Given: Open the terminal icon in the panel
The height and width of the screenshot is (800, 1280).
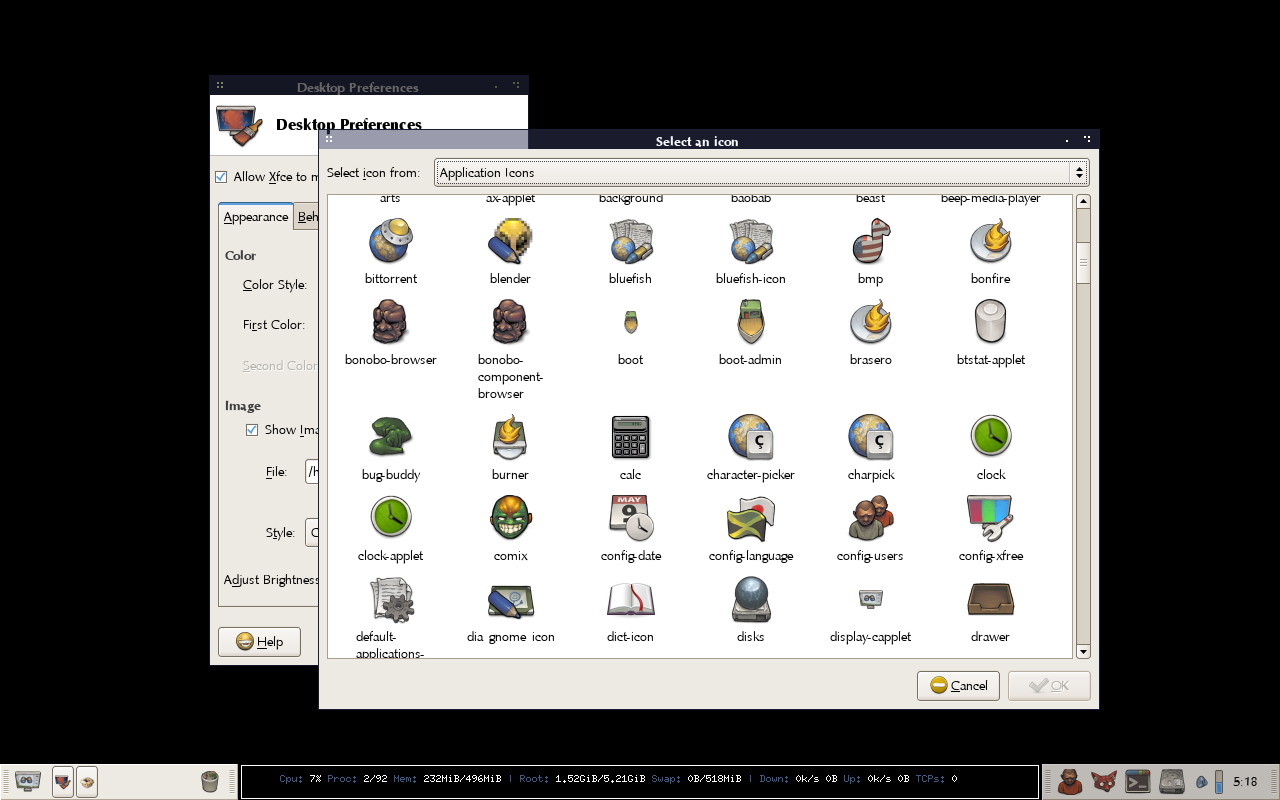Looking at the screenshot, I should 1137,781.
